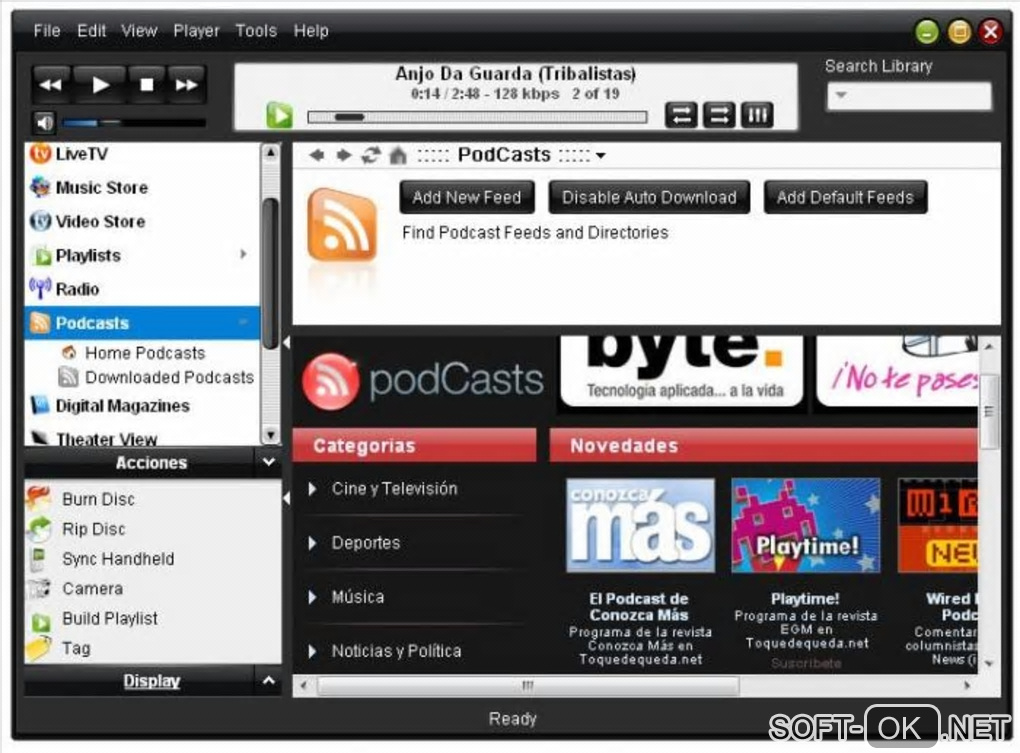Image resolution: width=1020 pixels, height=753 pixels.
Task: Click the Tag action
Action: 76,648
